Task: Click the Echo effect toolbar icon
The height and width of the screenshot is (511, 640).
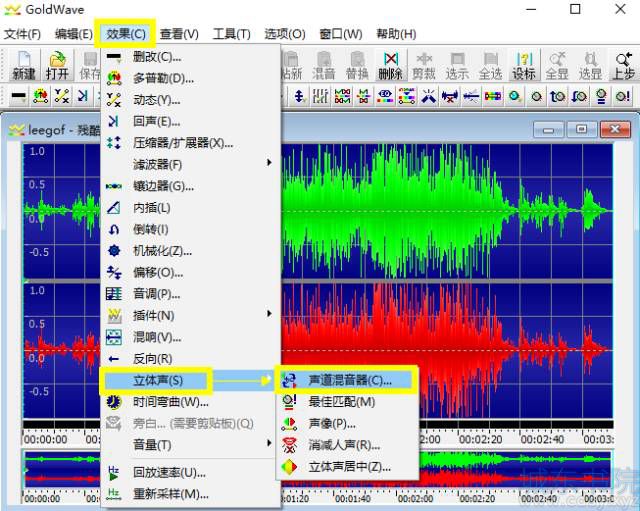Action: pos(83,96)
